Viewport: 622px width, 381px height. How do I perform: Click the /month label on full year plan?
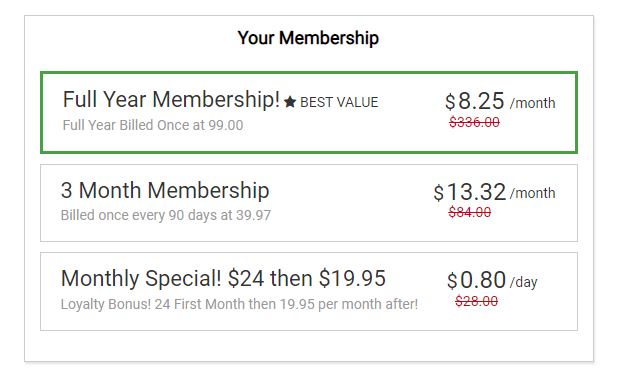(533, 103)
